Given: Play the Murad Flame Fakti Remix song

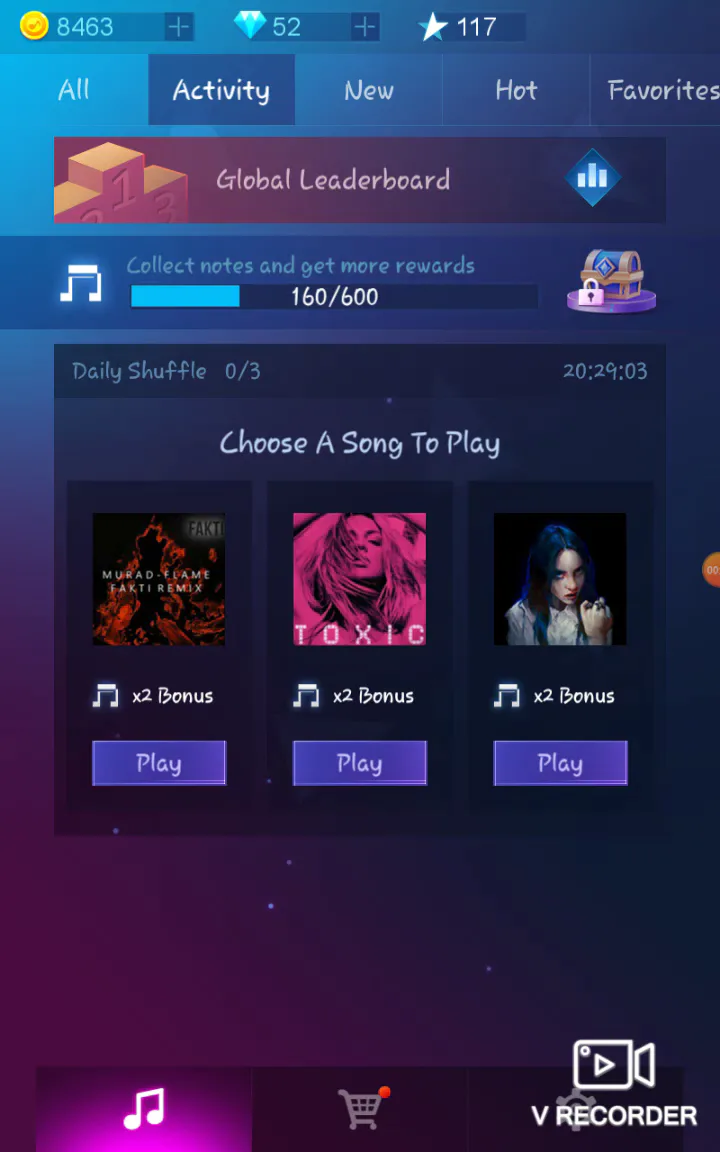Looking at the screenshot, I should click(x=159, y=763).
